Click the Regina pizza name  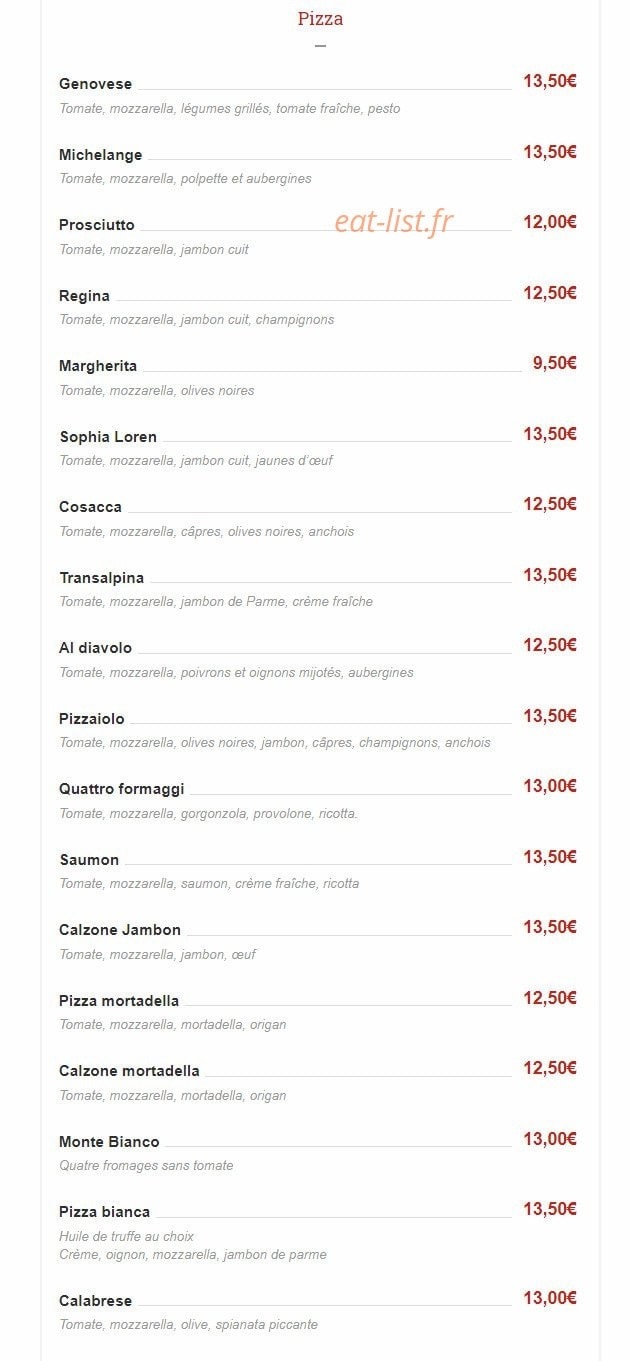click(84, 296)
